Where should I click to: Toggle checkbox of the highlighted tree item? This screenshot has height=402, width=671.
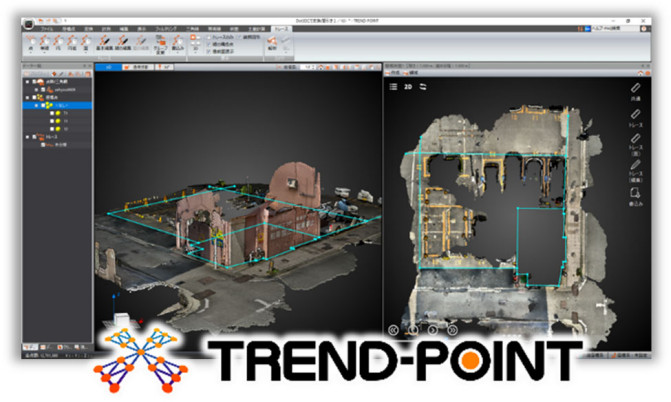[43, 105]
